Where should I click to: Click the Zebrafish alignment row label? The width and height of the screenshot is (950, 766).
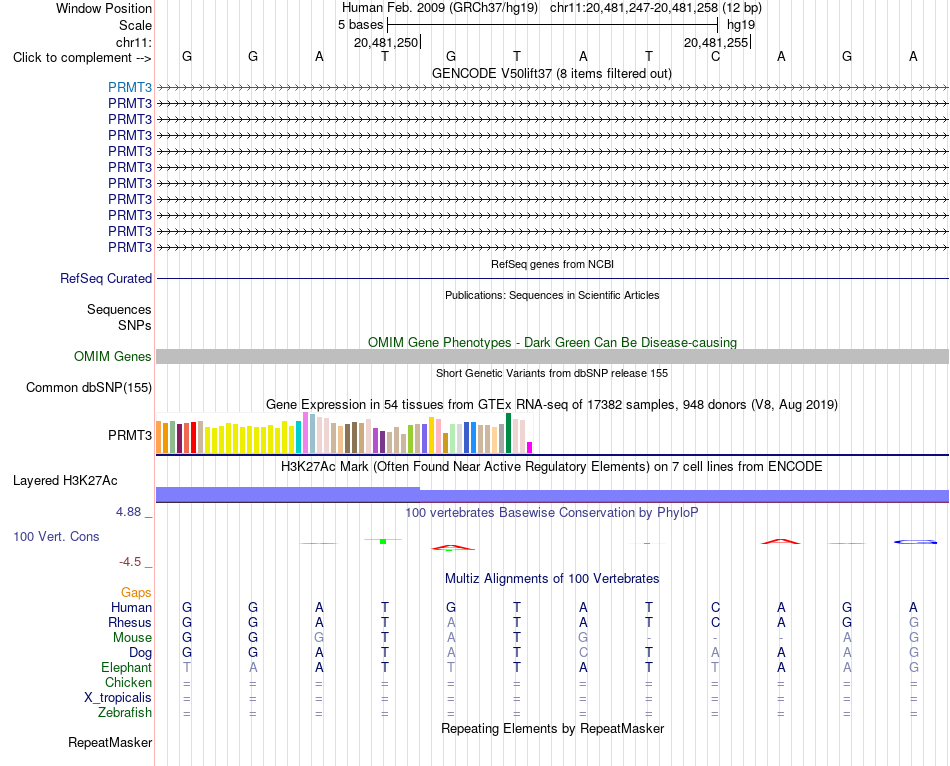point(125,713)
